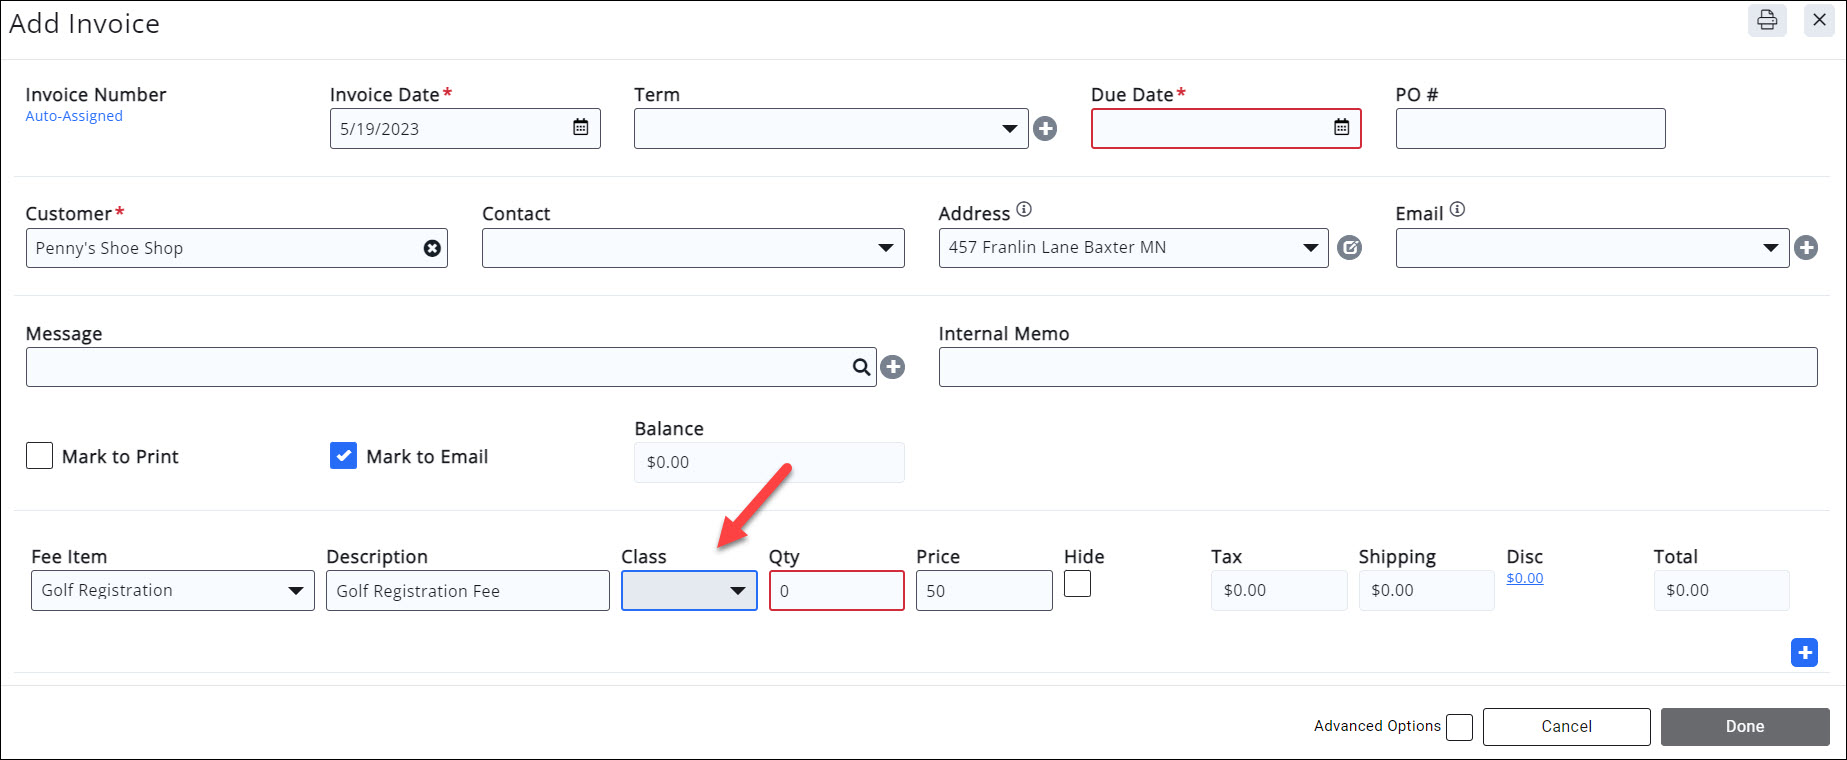Image resolution: width=1847 pixels, height=760 pixels.
Task: Open the Disc $0.00 link
Action: pyautogui.click(x=1524, y=578)
